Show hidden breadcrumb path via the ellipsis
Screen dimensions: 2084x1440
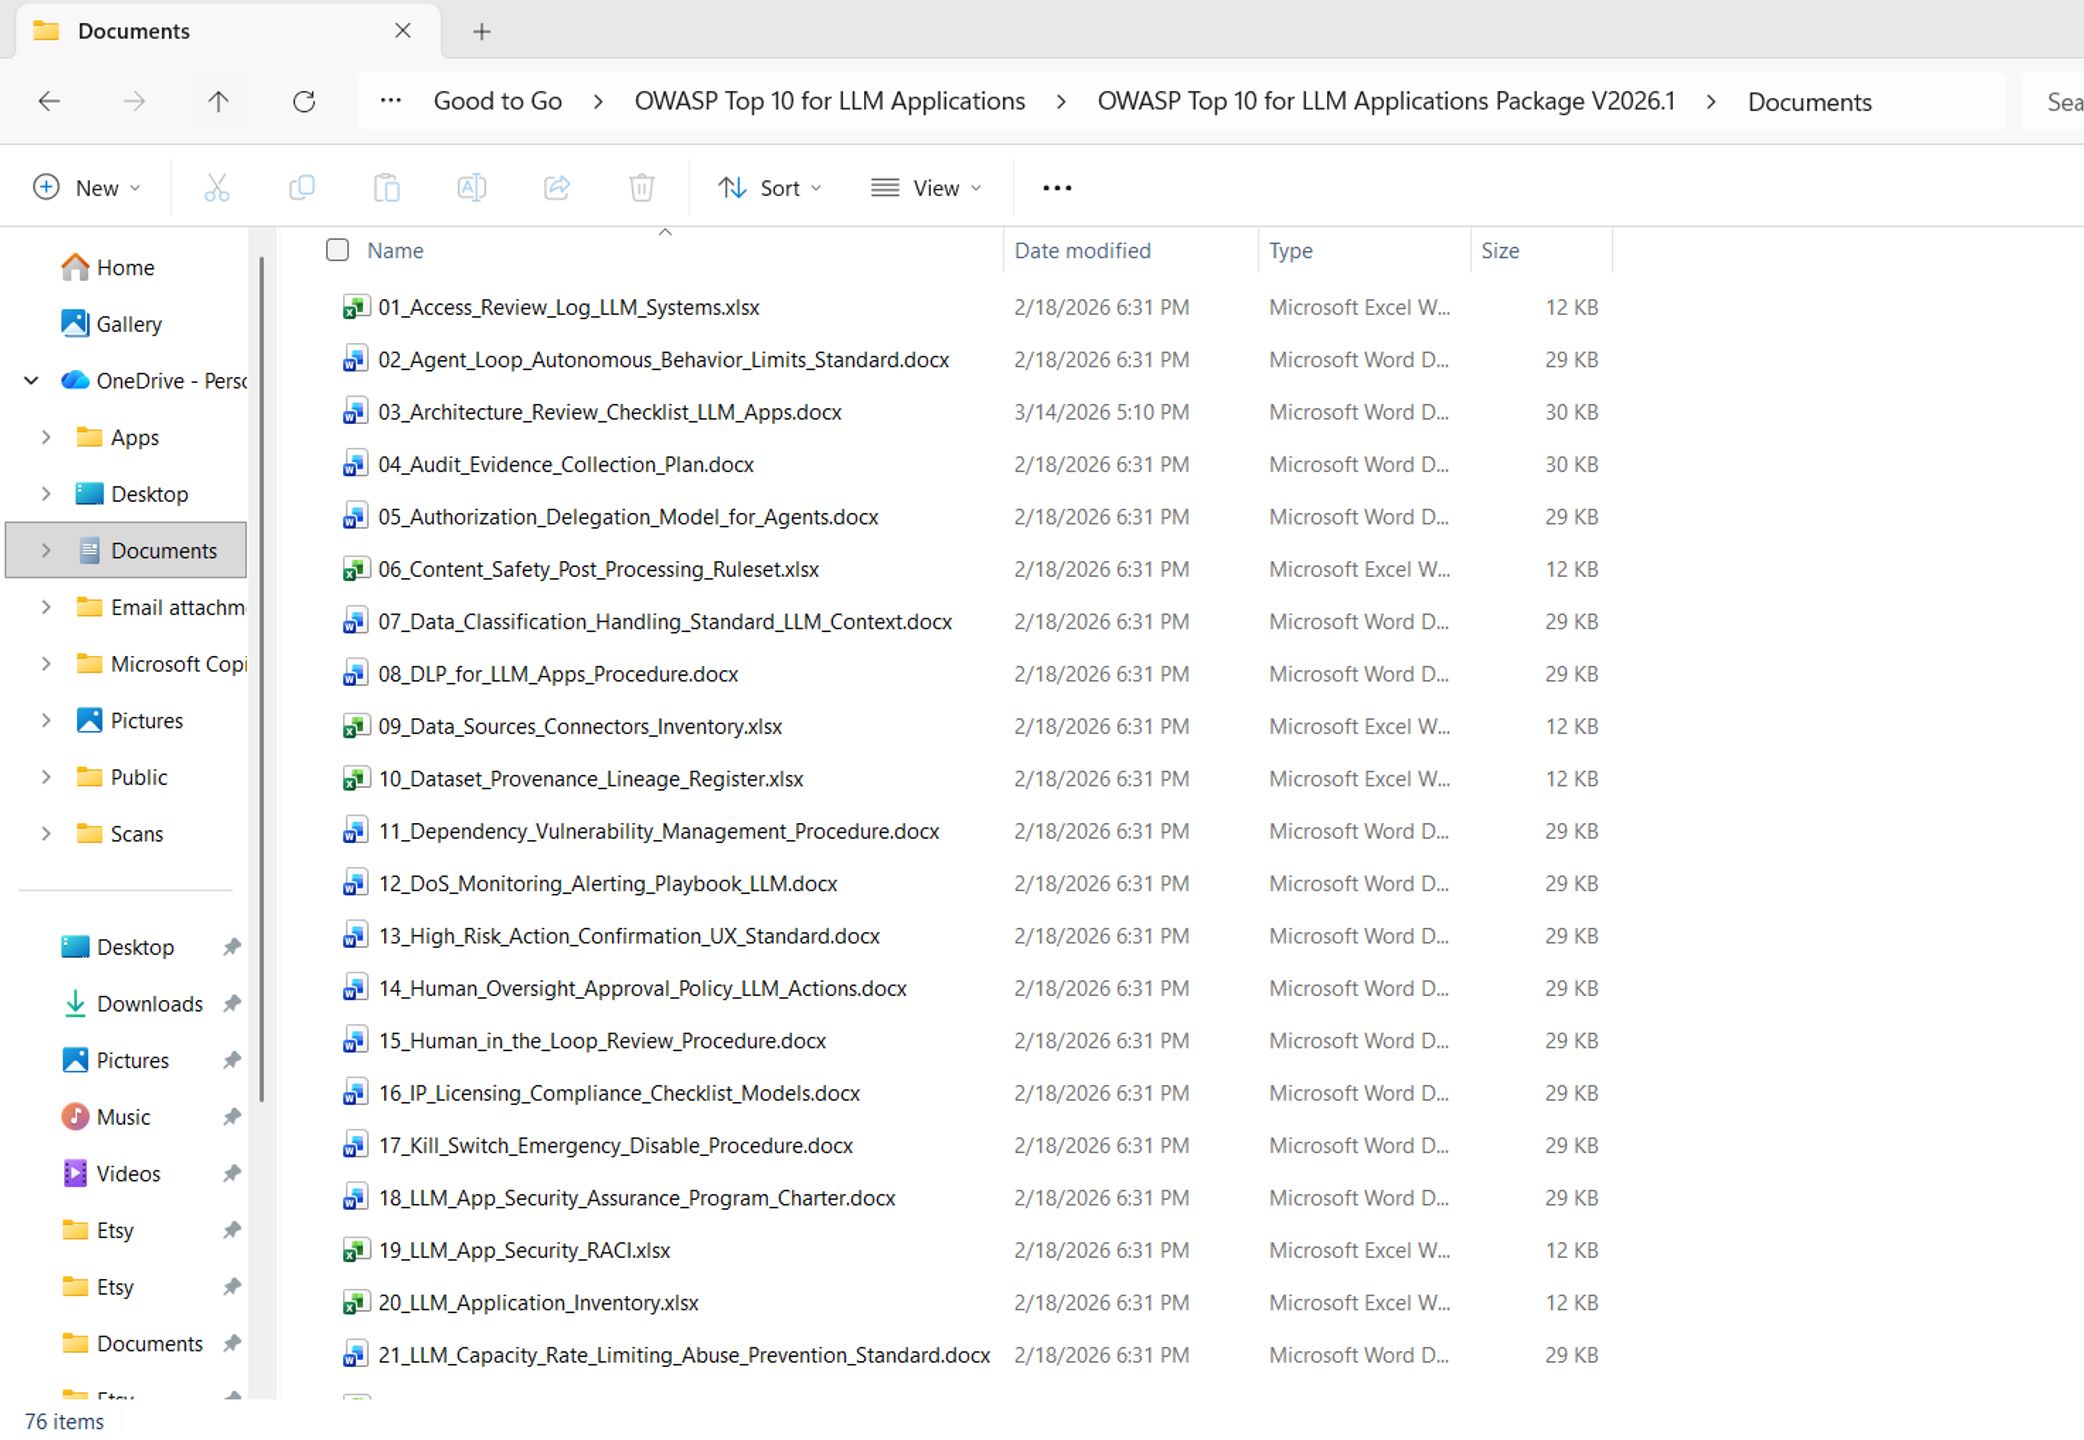[x=391, y=101]
